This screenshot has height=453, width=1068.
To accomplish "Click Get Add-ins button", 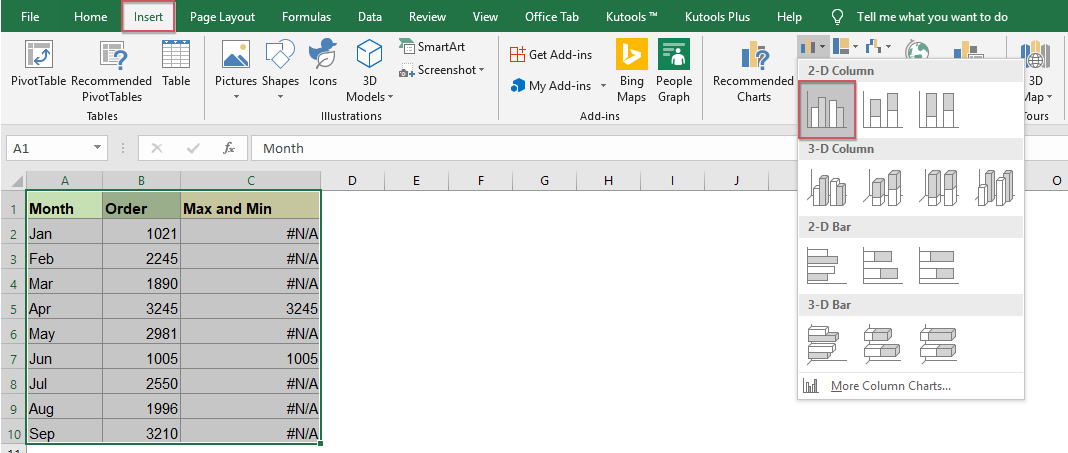I will 551,54.
